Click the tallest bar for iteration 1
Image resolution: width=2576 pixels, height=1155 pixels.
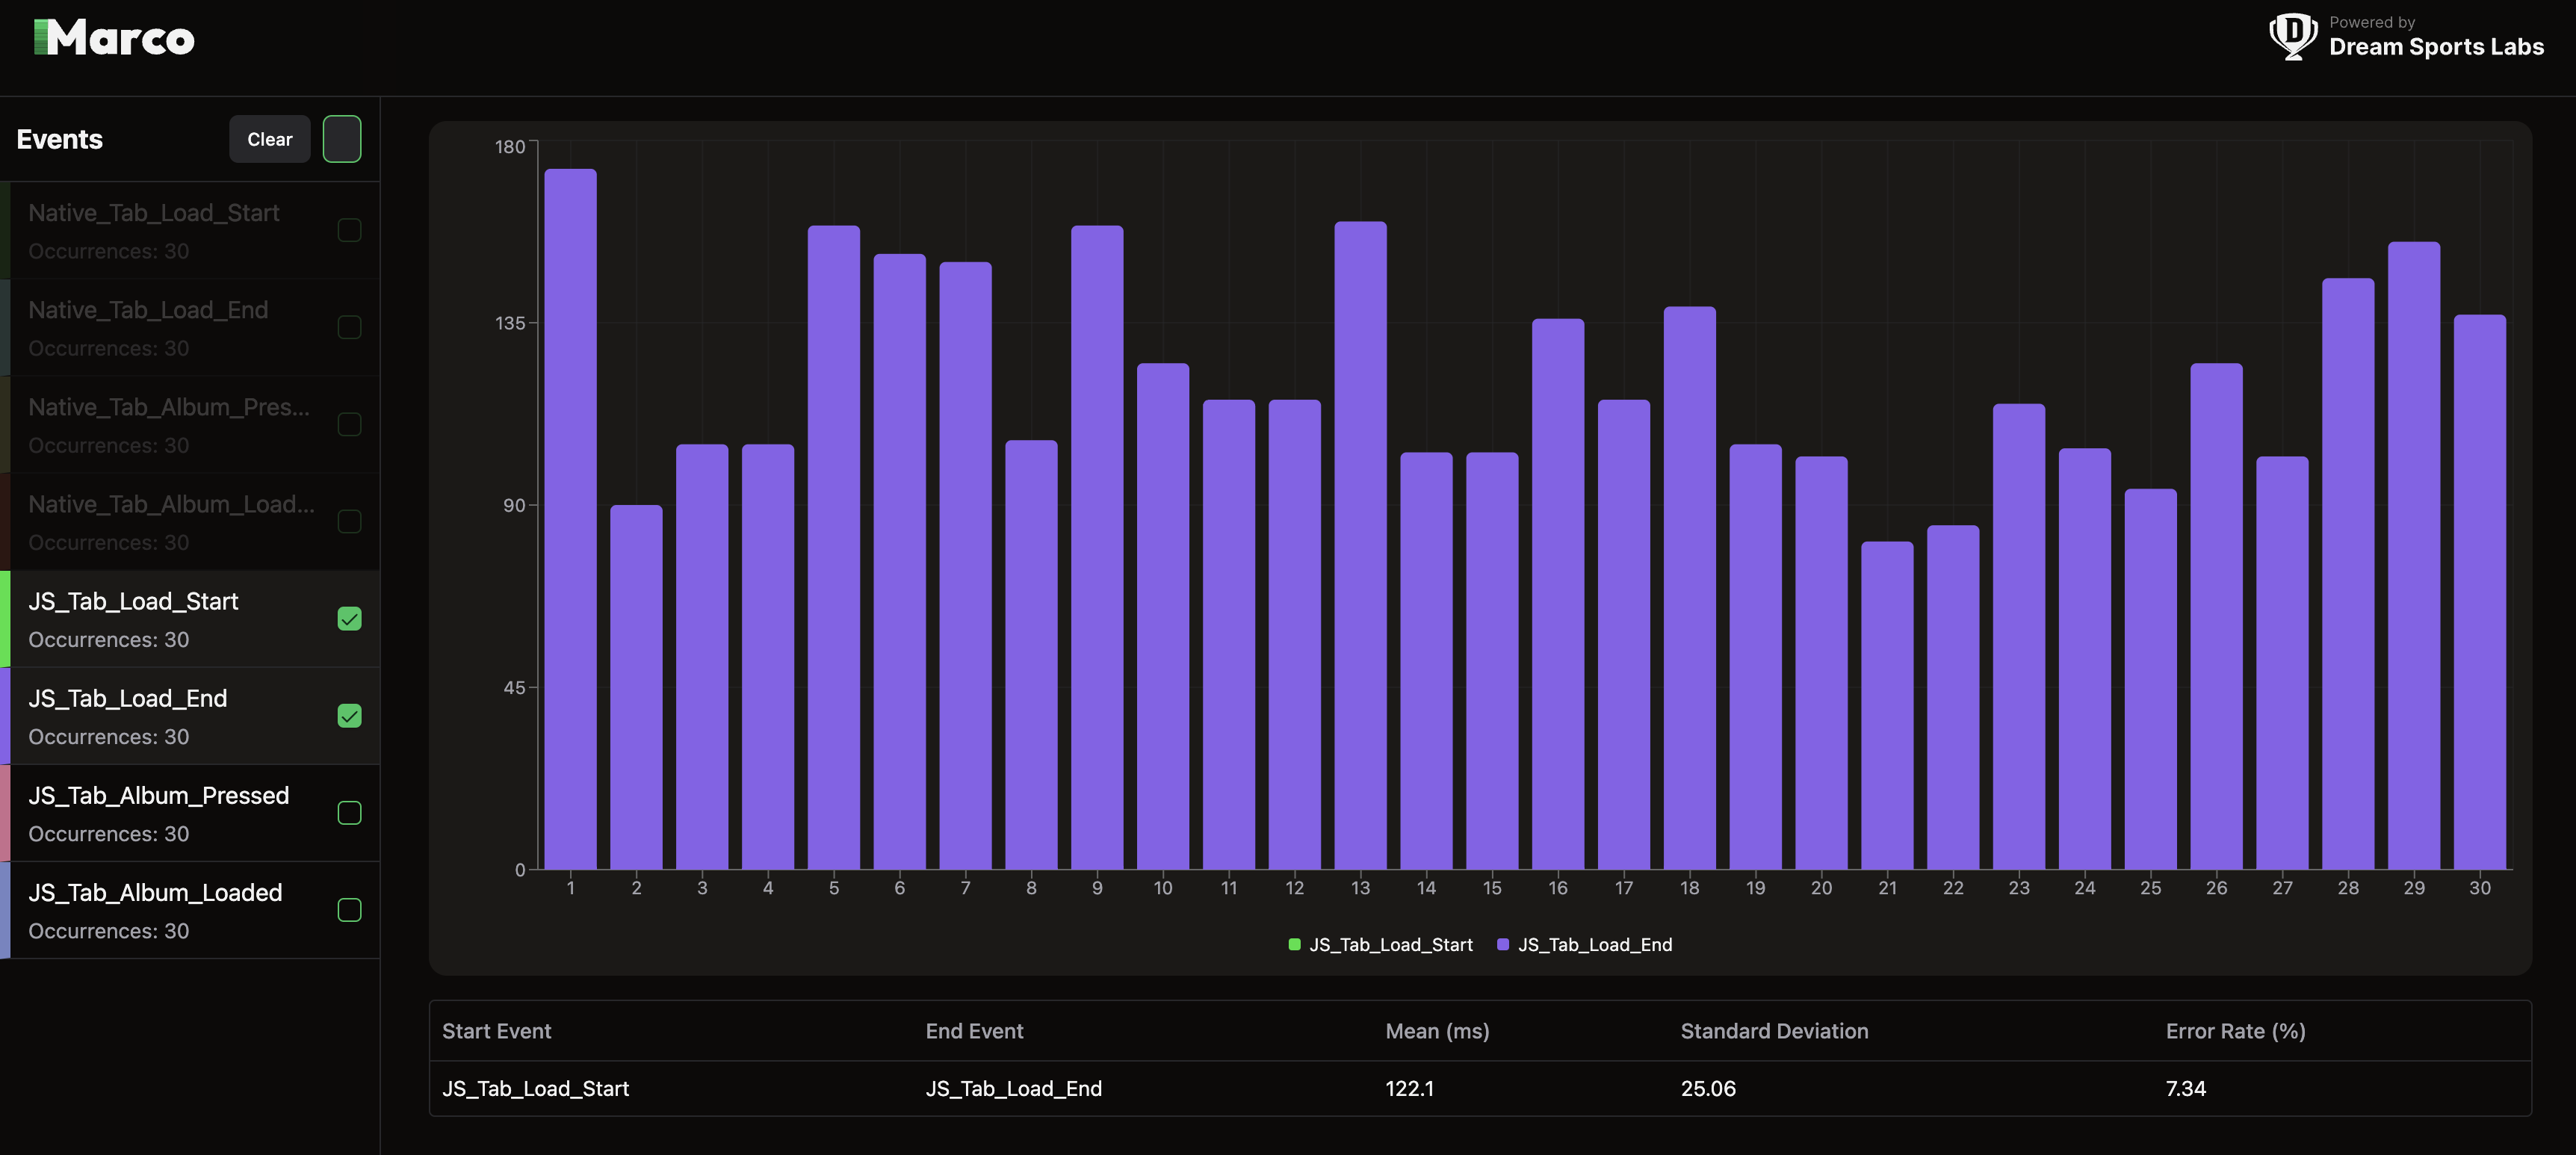tap(570, 520)
